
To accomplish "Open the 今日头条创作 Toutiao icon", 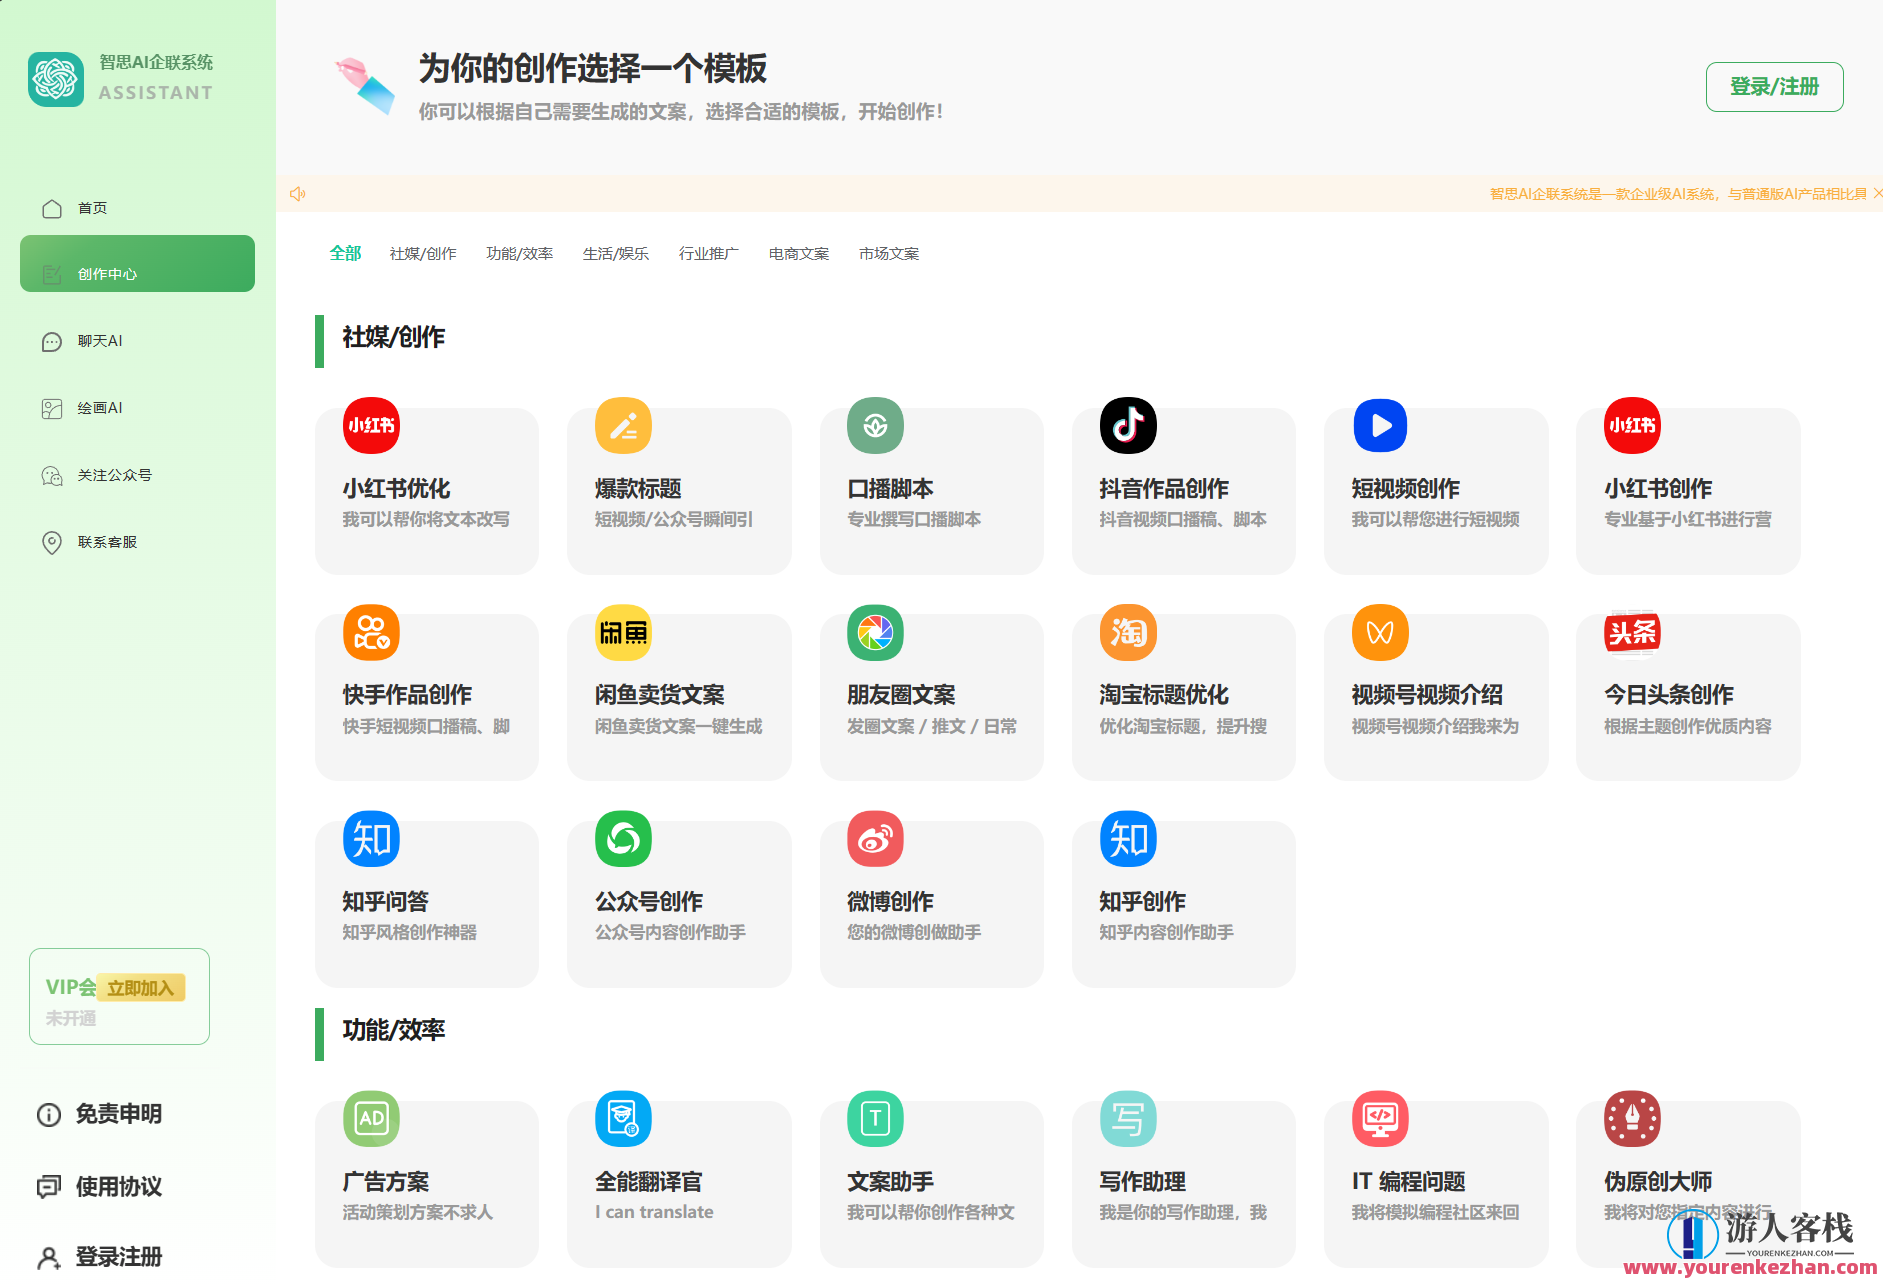I will coord(1632,633).
